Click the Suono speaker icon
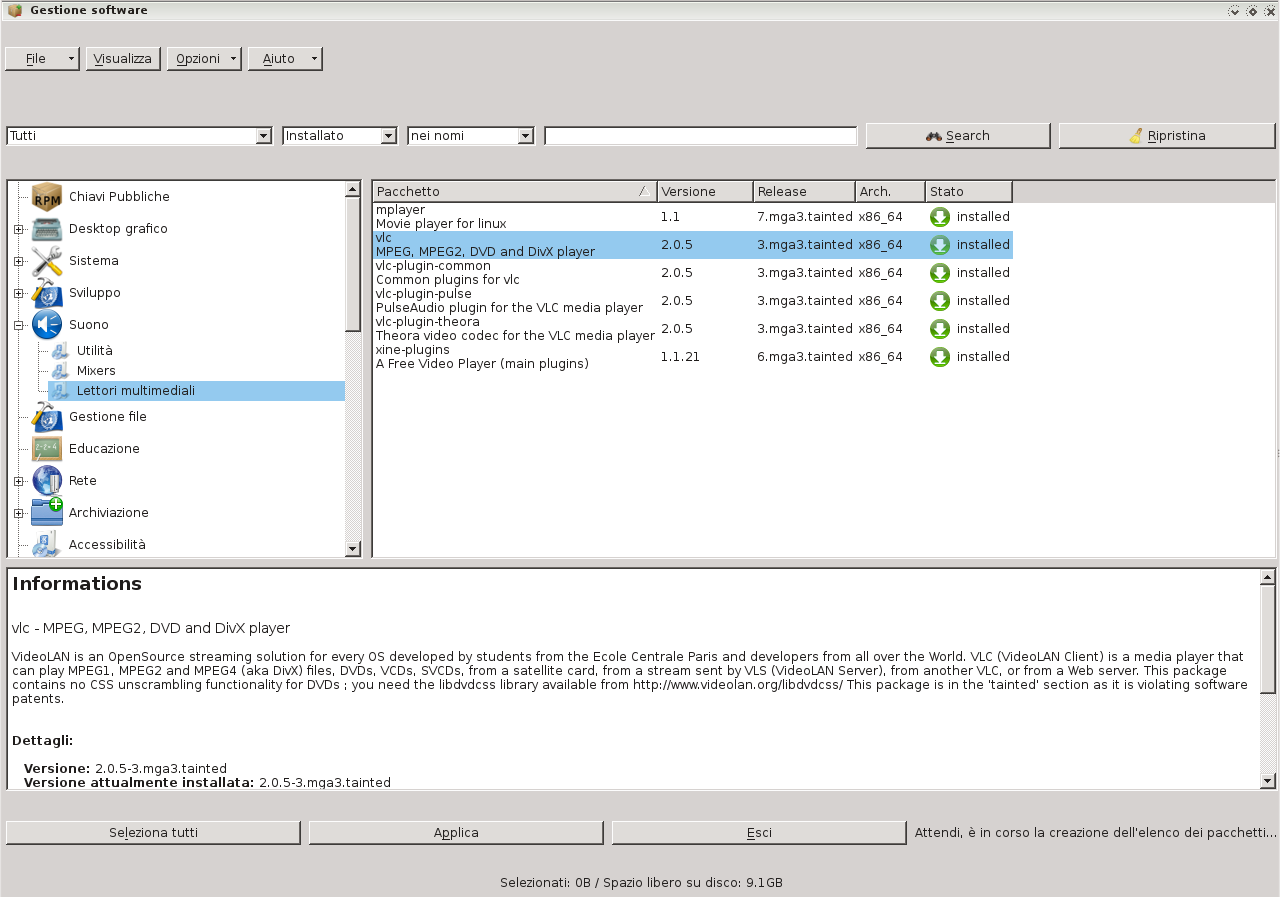Screen dimensions: 1280x897 pyautogui.click(x=46, y=324)
